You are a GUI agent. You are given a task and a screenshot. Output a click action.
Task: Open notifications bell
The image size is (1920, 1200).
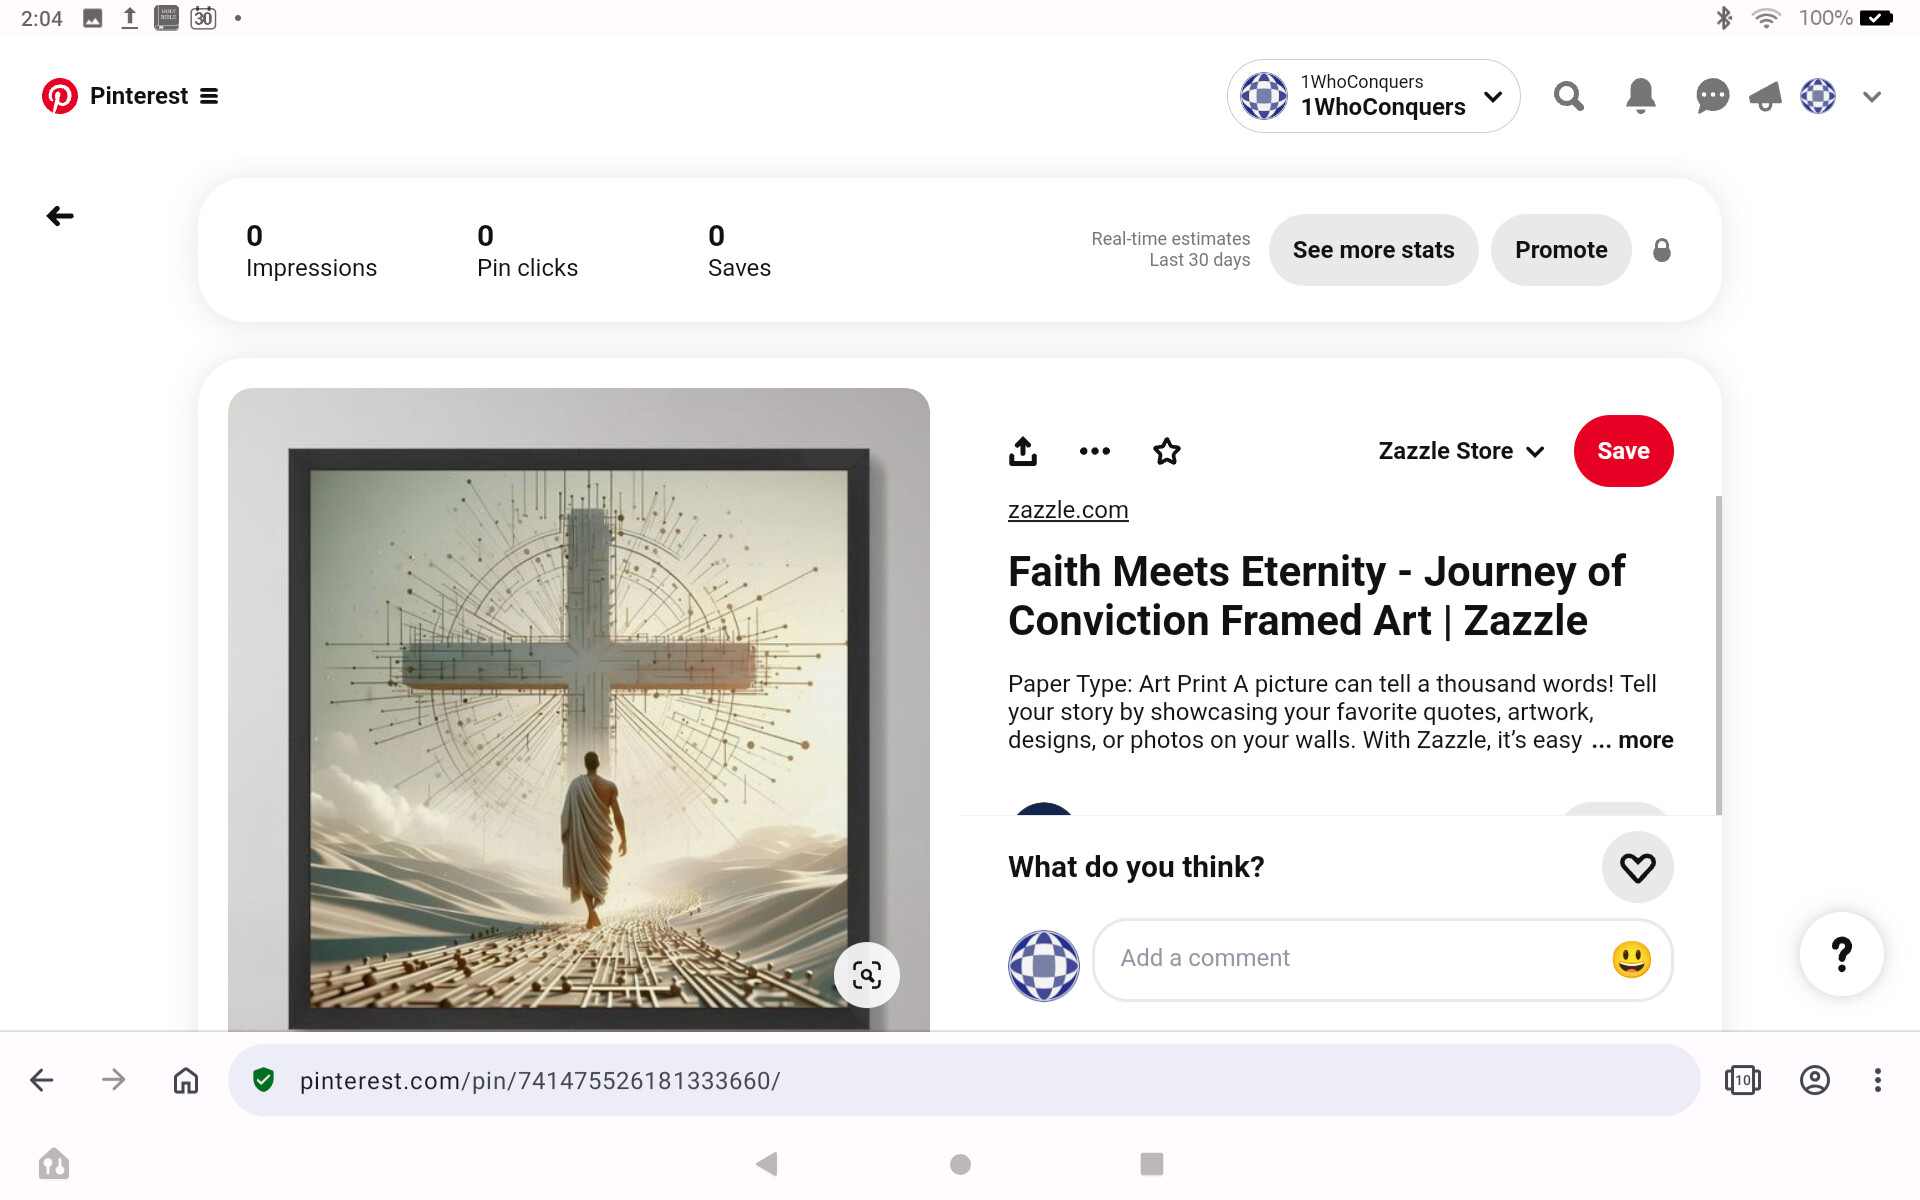click(1640, 96)
